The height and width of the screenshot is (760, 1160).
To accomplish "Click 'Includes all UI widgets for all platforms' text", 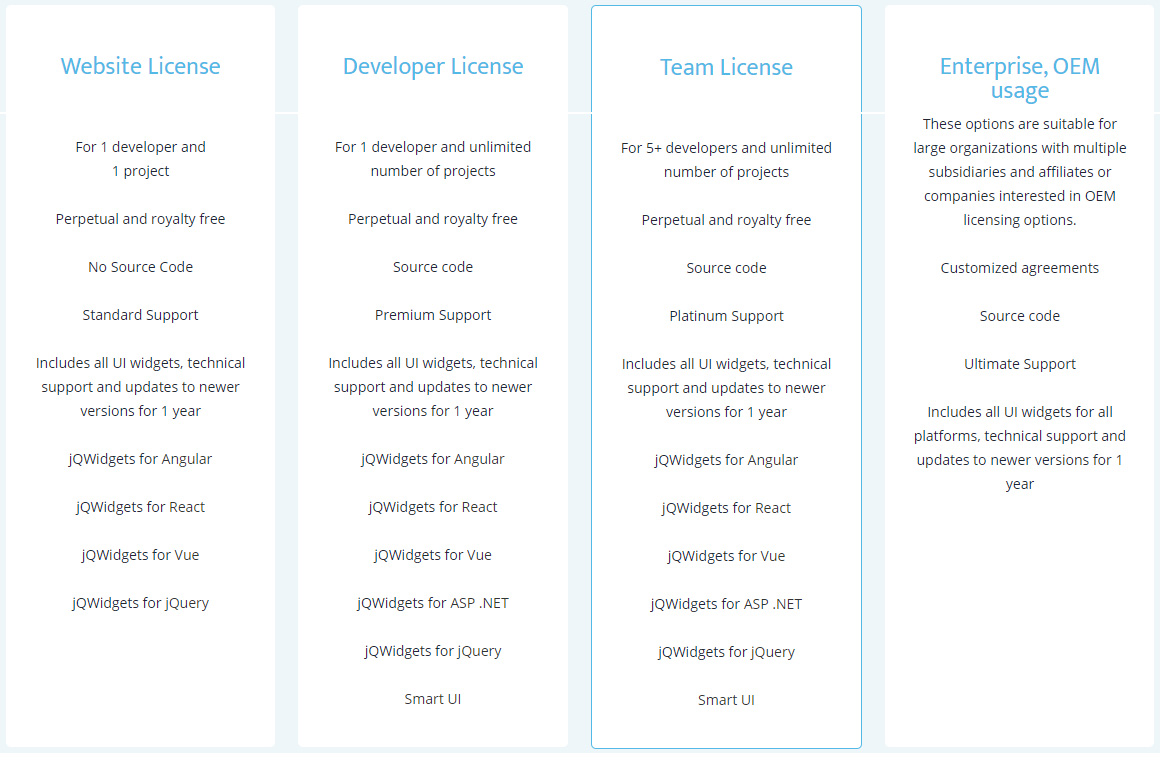I will pos(1019,448).
